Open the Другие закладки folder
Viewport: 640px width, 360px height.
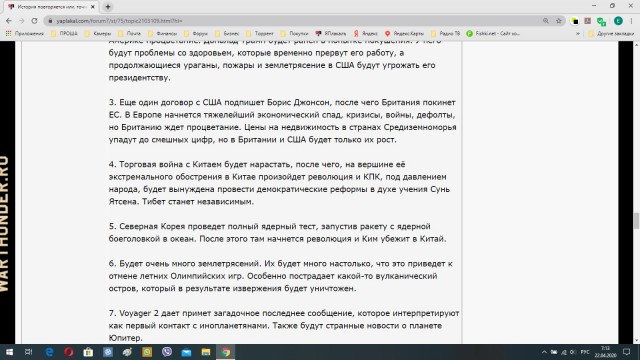611,33
